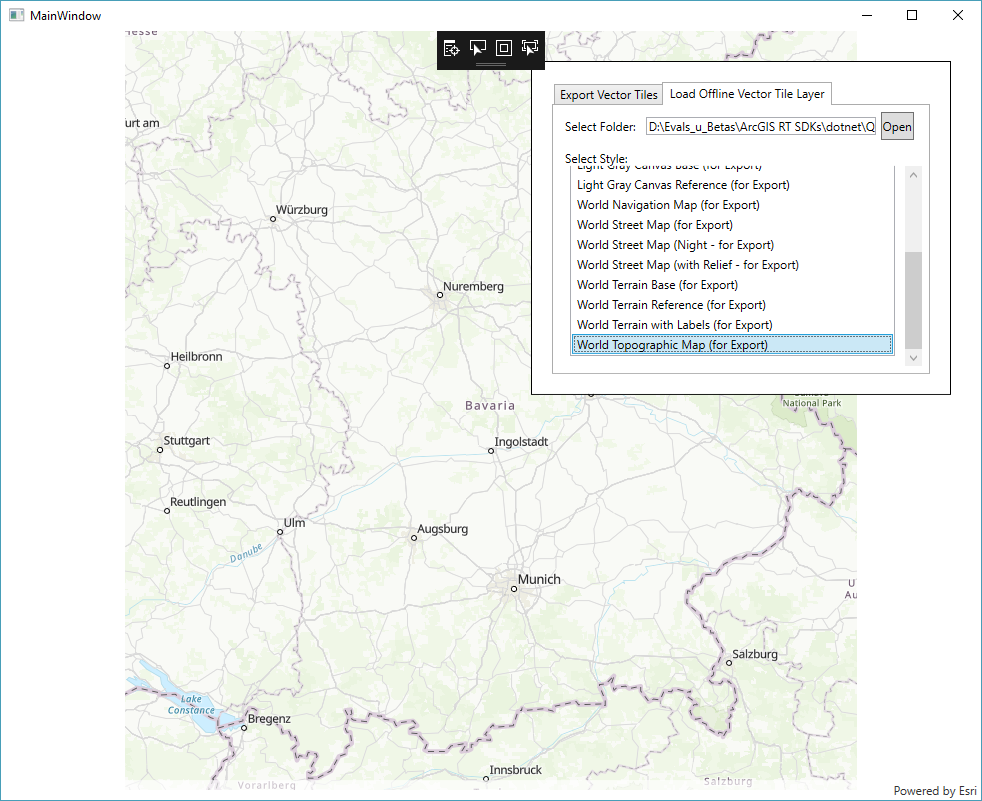The image size is (982, 801).
Task: Click the Open folder button
Action: [897, 127]
